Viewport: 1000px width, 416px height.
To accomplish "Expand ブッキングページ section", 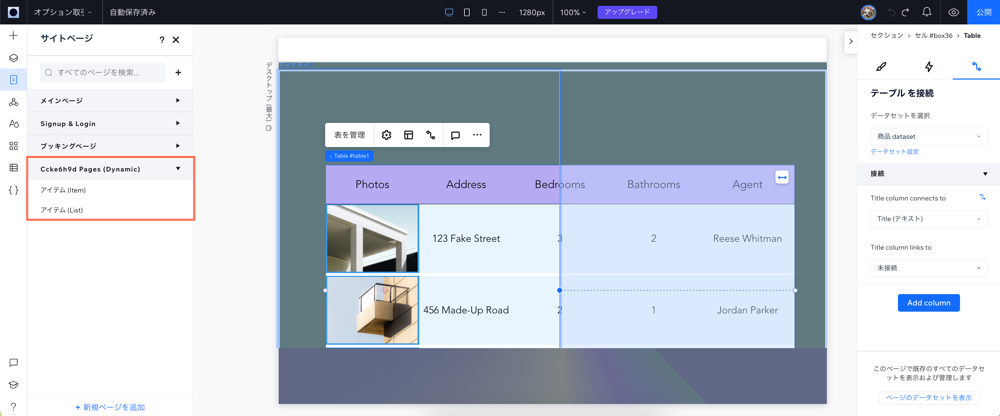I will [x=110, y=146].
